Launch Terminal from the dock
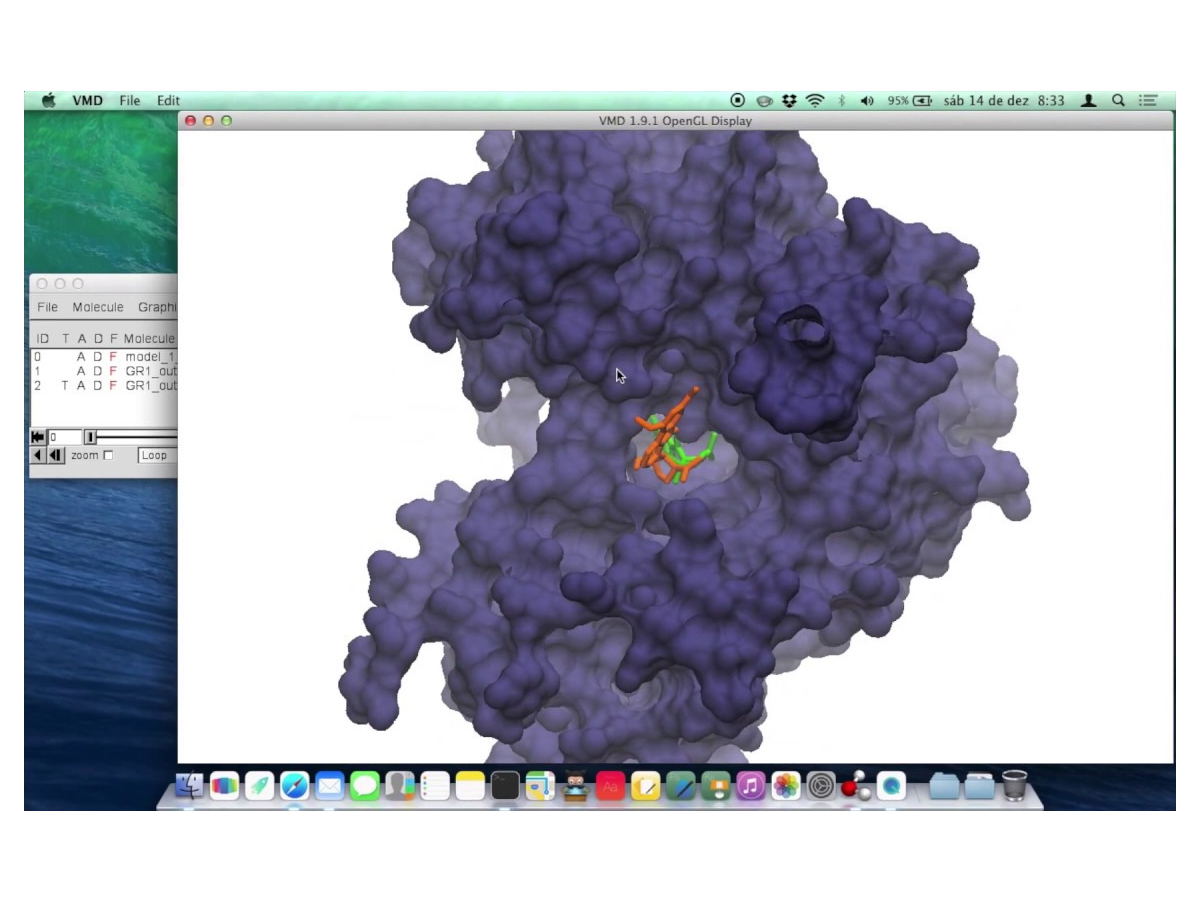1200x900 pixels. (x=505, y=786)
